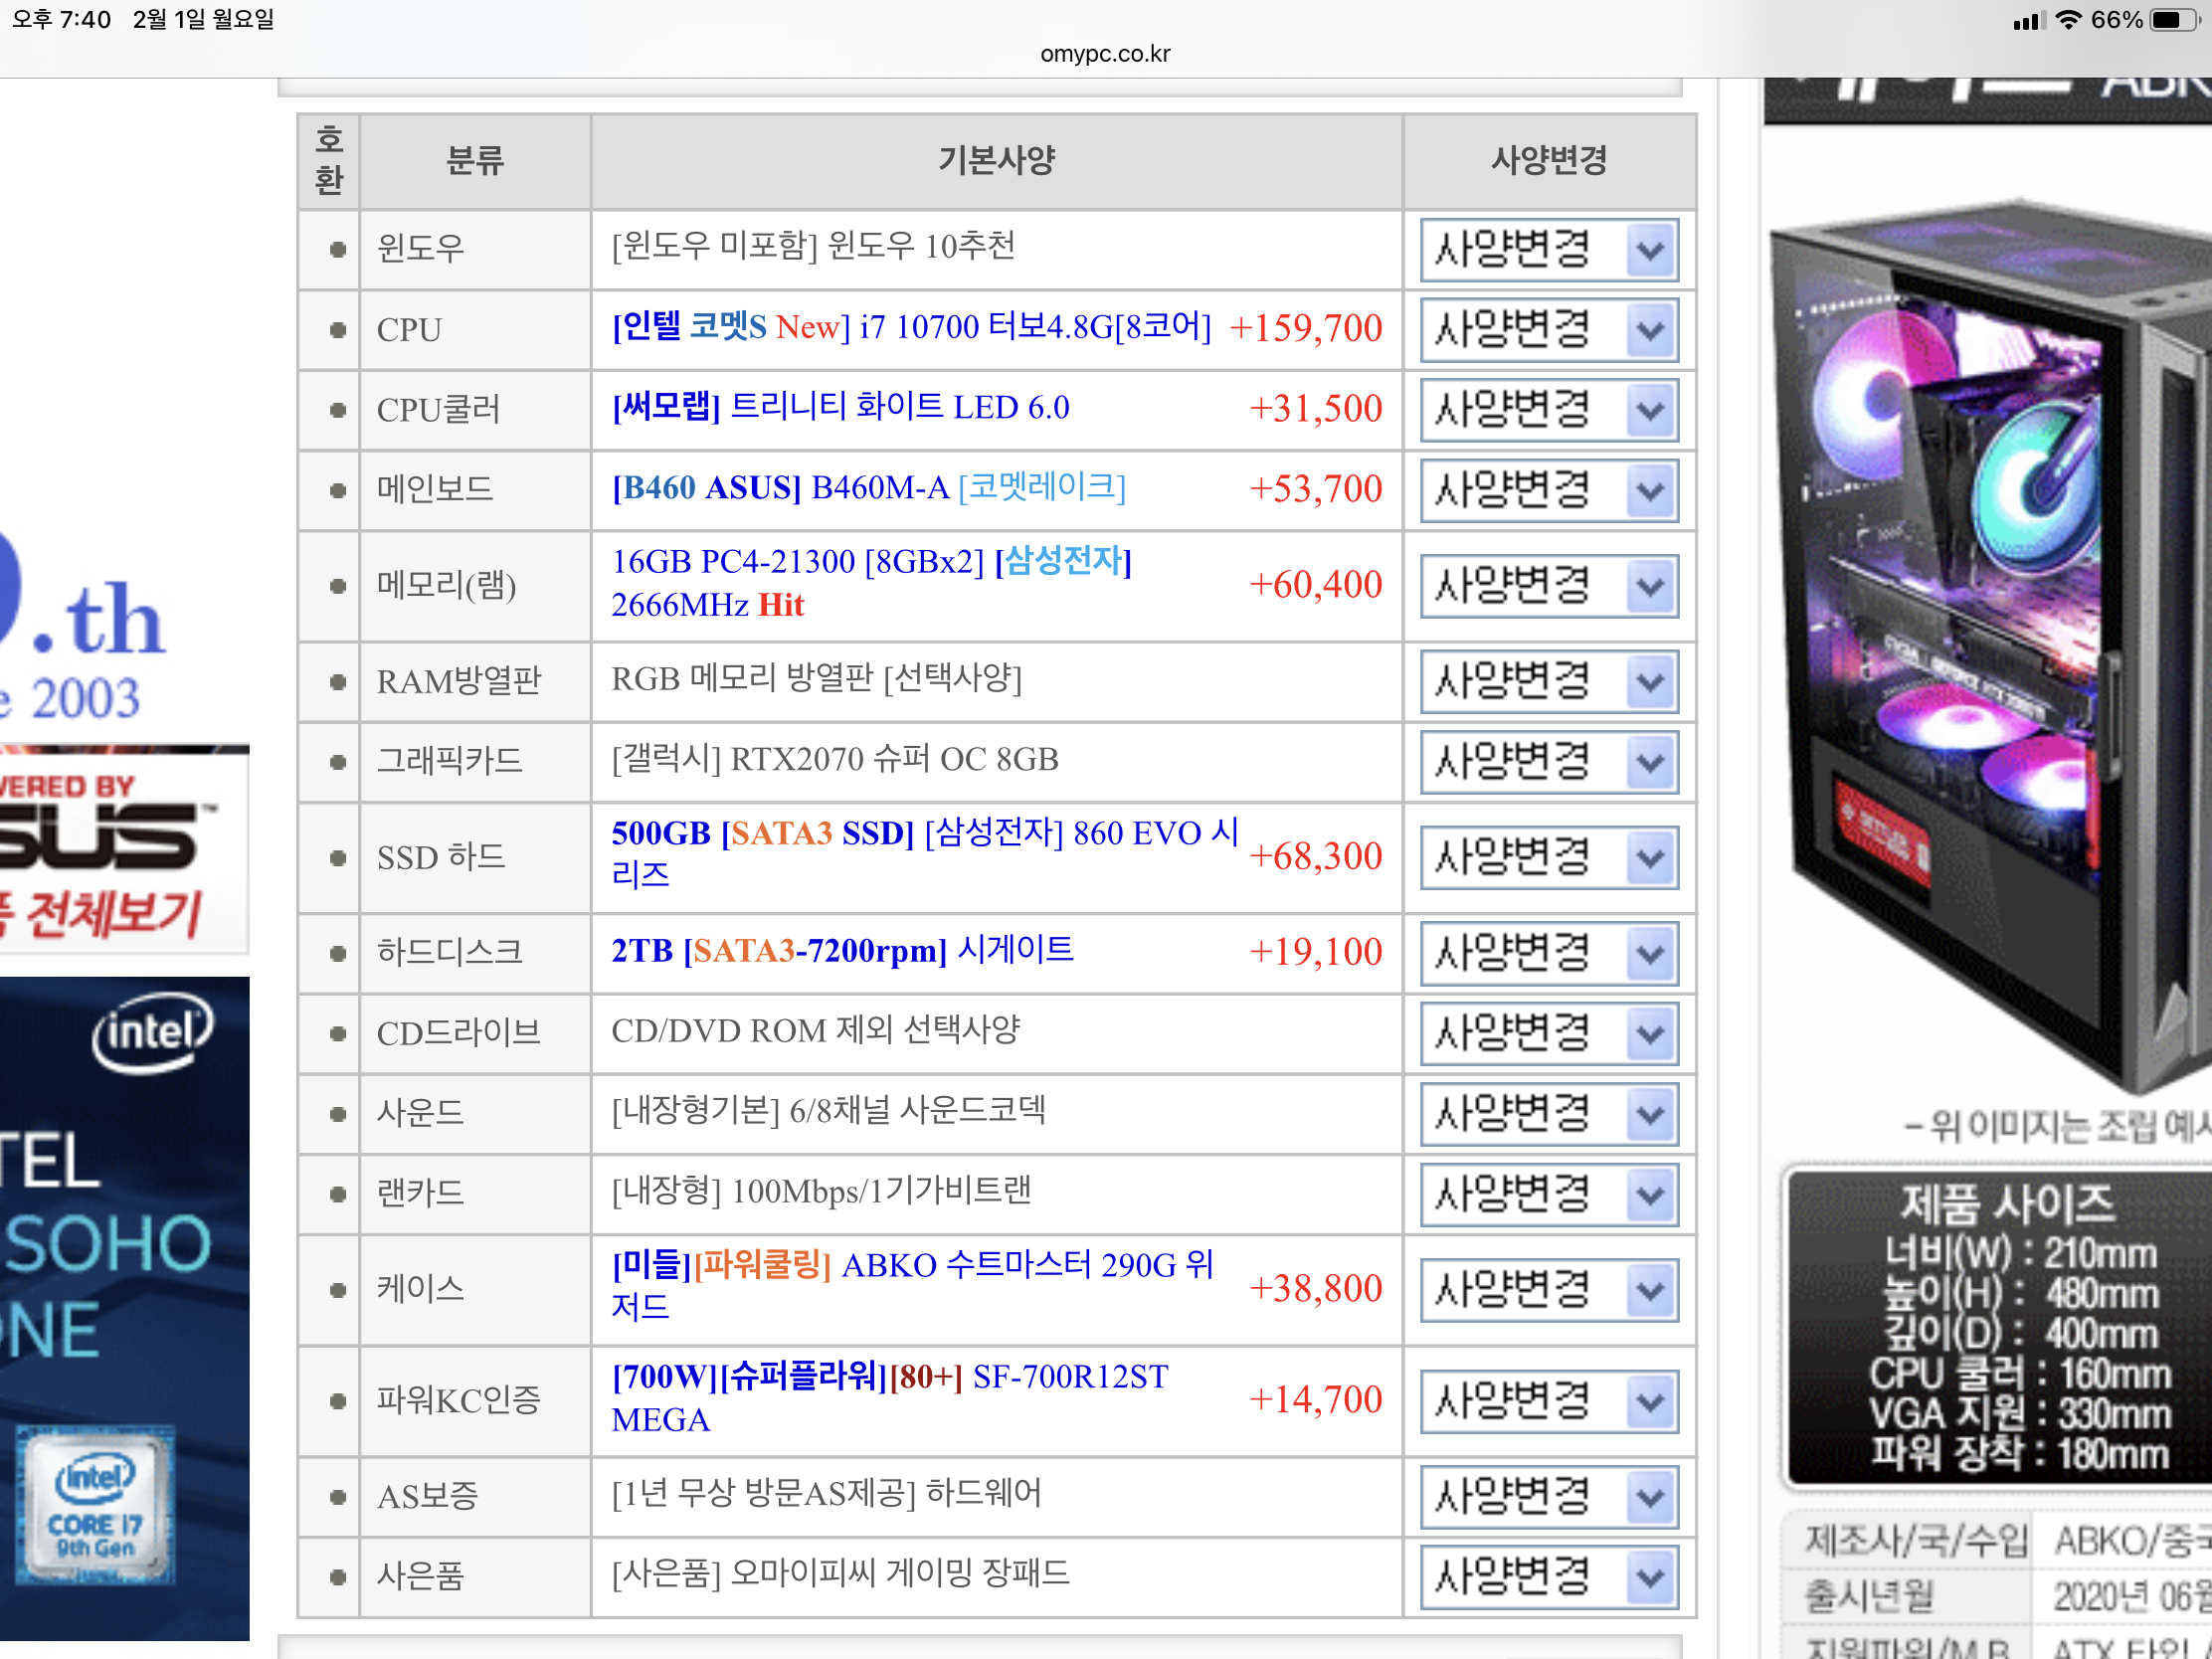Tap the Wi-Fi icon in status bar
The height and width of the screenshot is (1659, 2212).
point(2068,20)
